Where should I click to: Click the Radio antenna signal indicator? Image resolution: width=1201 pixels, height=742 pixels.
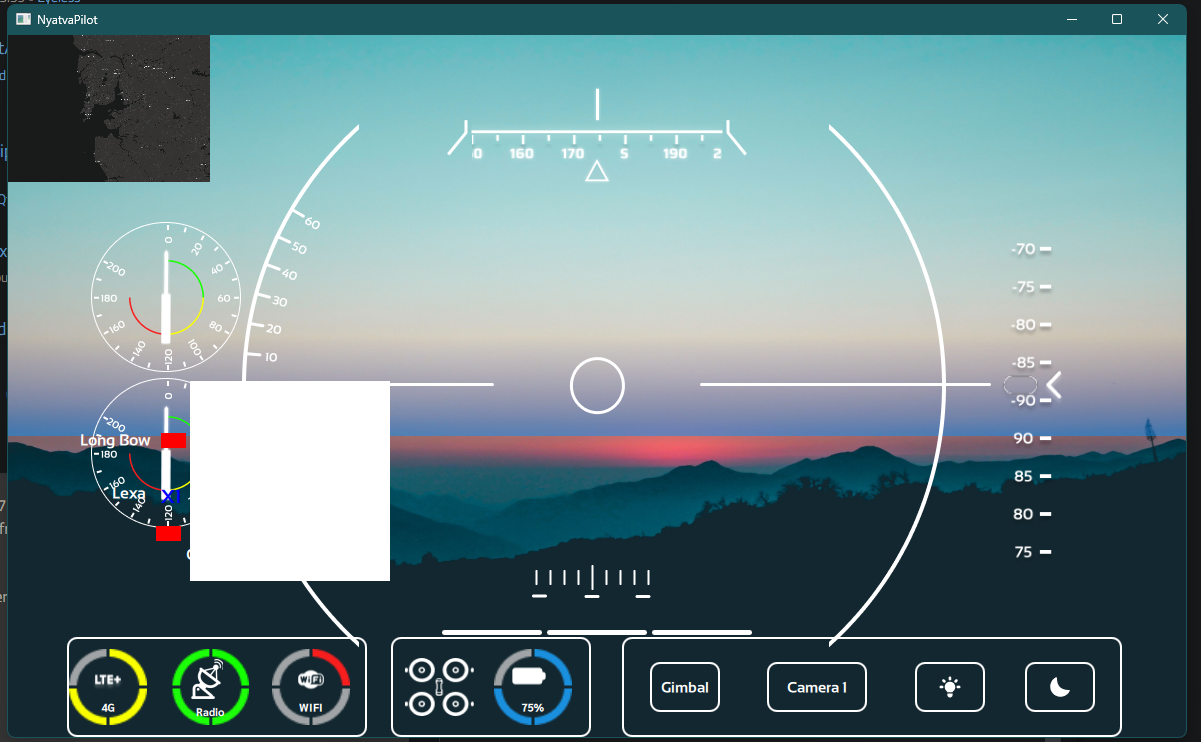point(210,686)
